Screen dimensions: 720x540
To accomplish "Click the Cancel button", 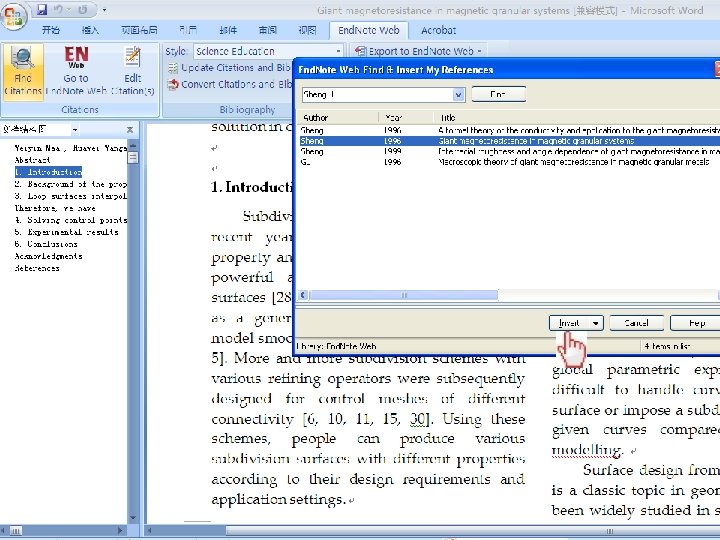I will click(x=636, y=323).
